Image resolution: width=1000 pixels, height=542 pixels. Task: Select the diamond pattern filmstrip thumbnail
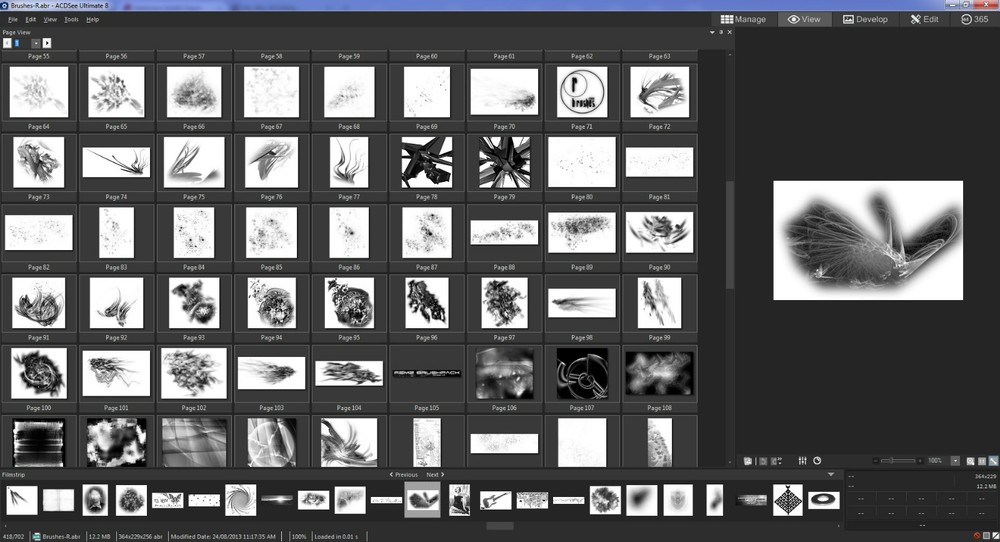[x=788, y=500]
